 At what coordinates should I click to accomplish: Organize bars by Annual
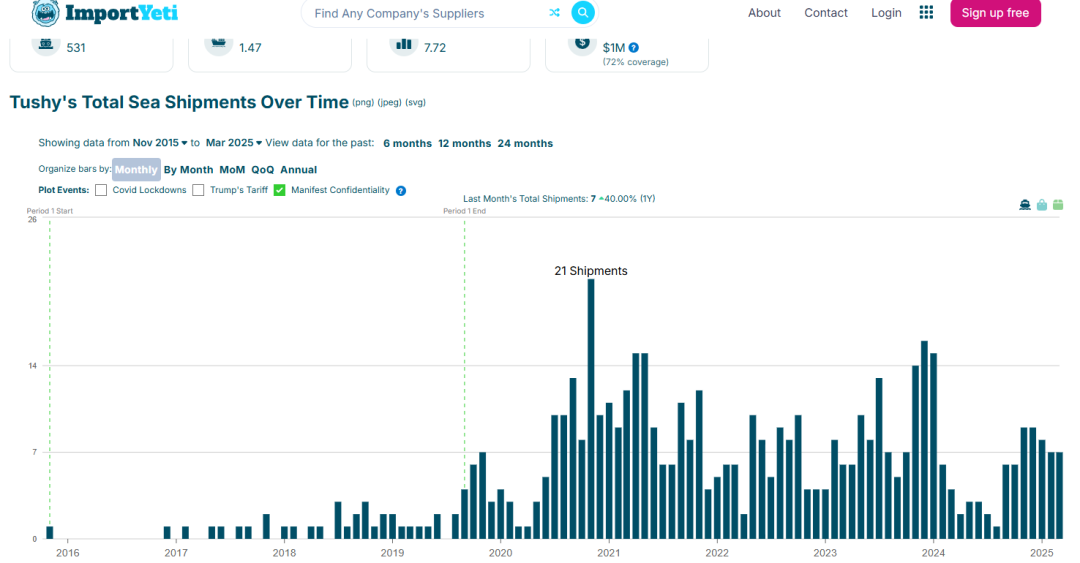coord(298,170)
